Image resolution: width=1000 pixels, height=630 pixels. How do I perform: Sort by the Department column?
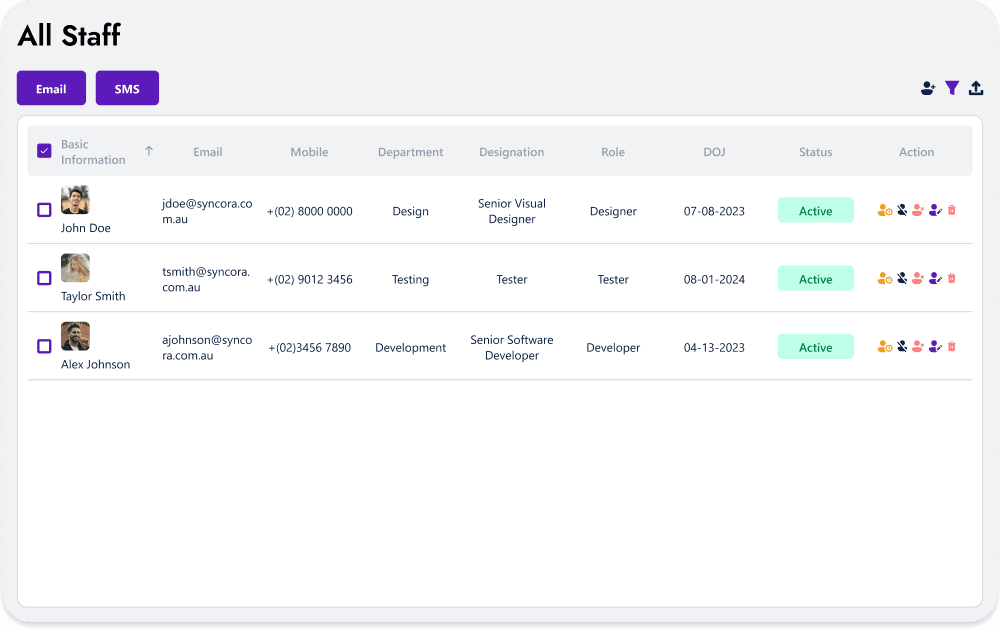(x=410, y=151)
